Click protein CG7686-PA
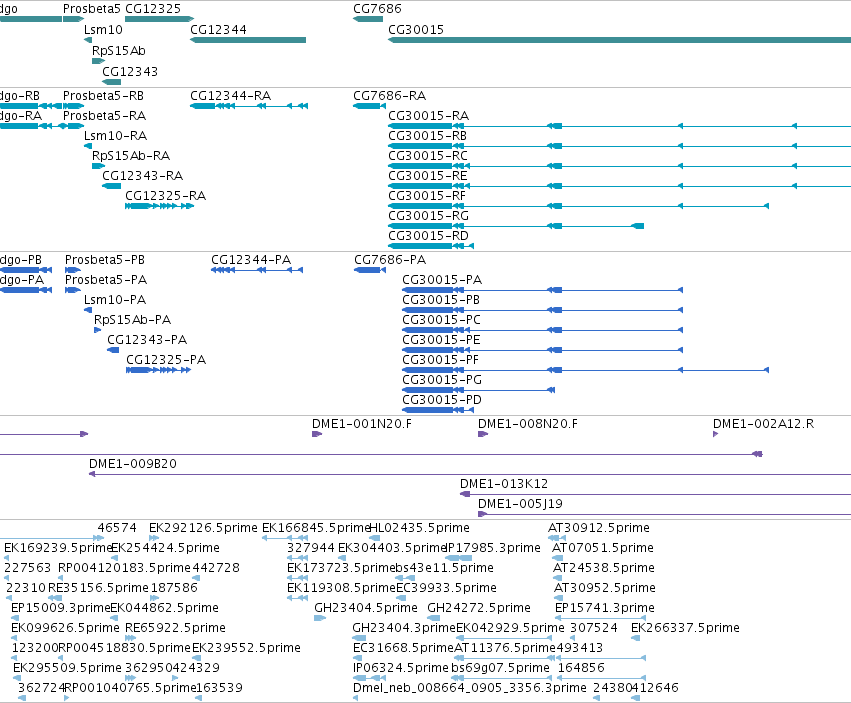851x703 pixels. tap(370, 270)
